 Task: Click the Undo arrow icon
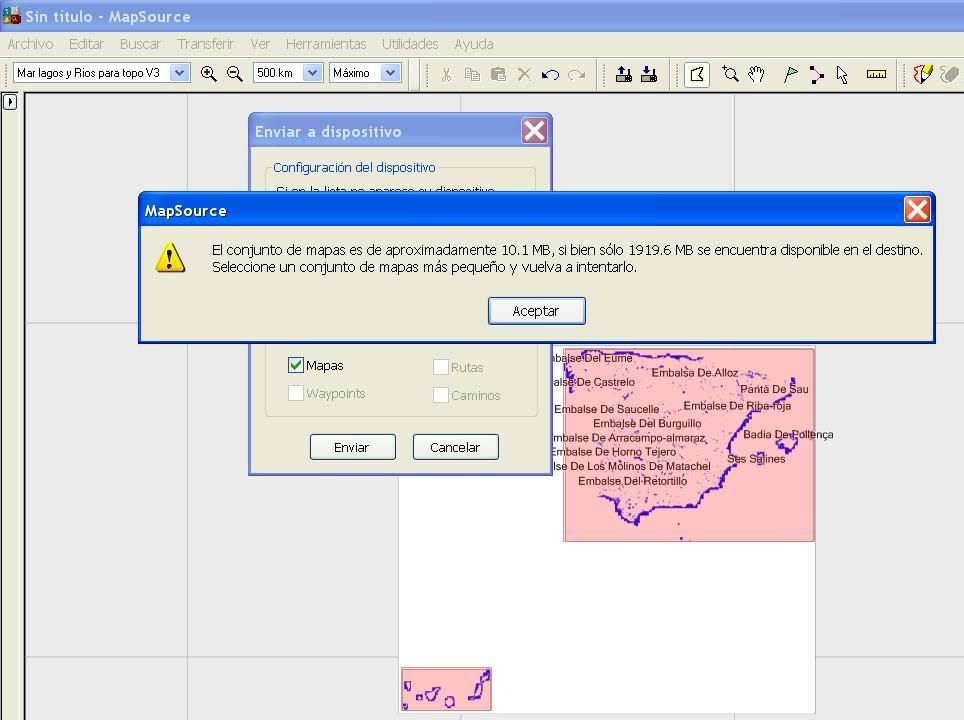pos(550,74)
